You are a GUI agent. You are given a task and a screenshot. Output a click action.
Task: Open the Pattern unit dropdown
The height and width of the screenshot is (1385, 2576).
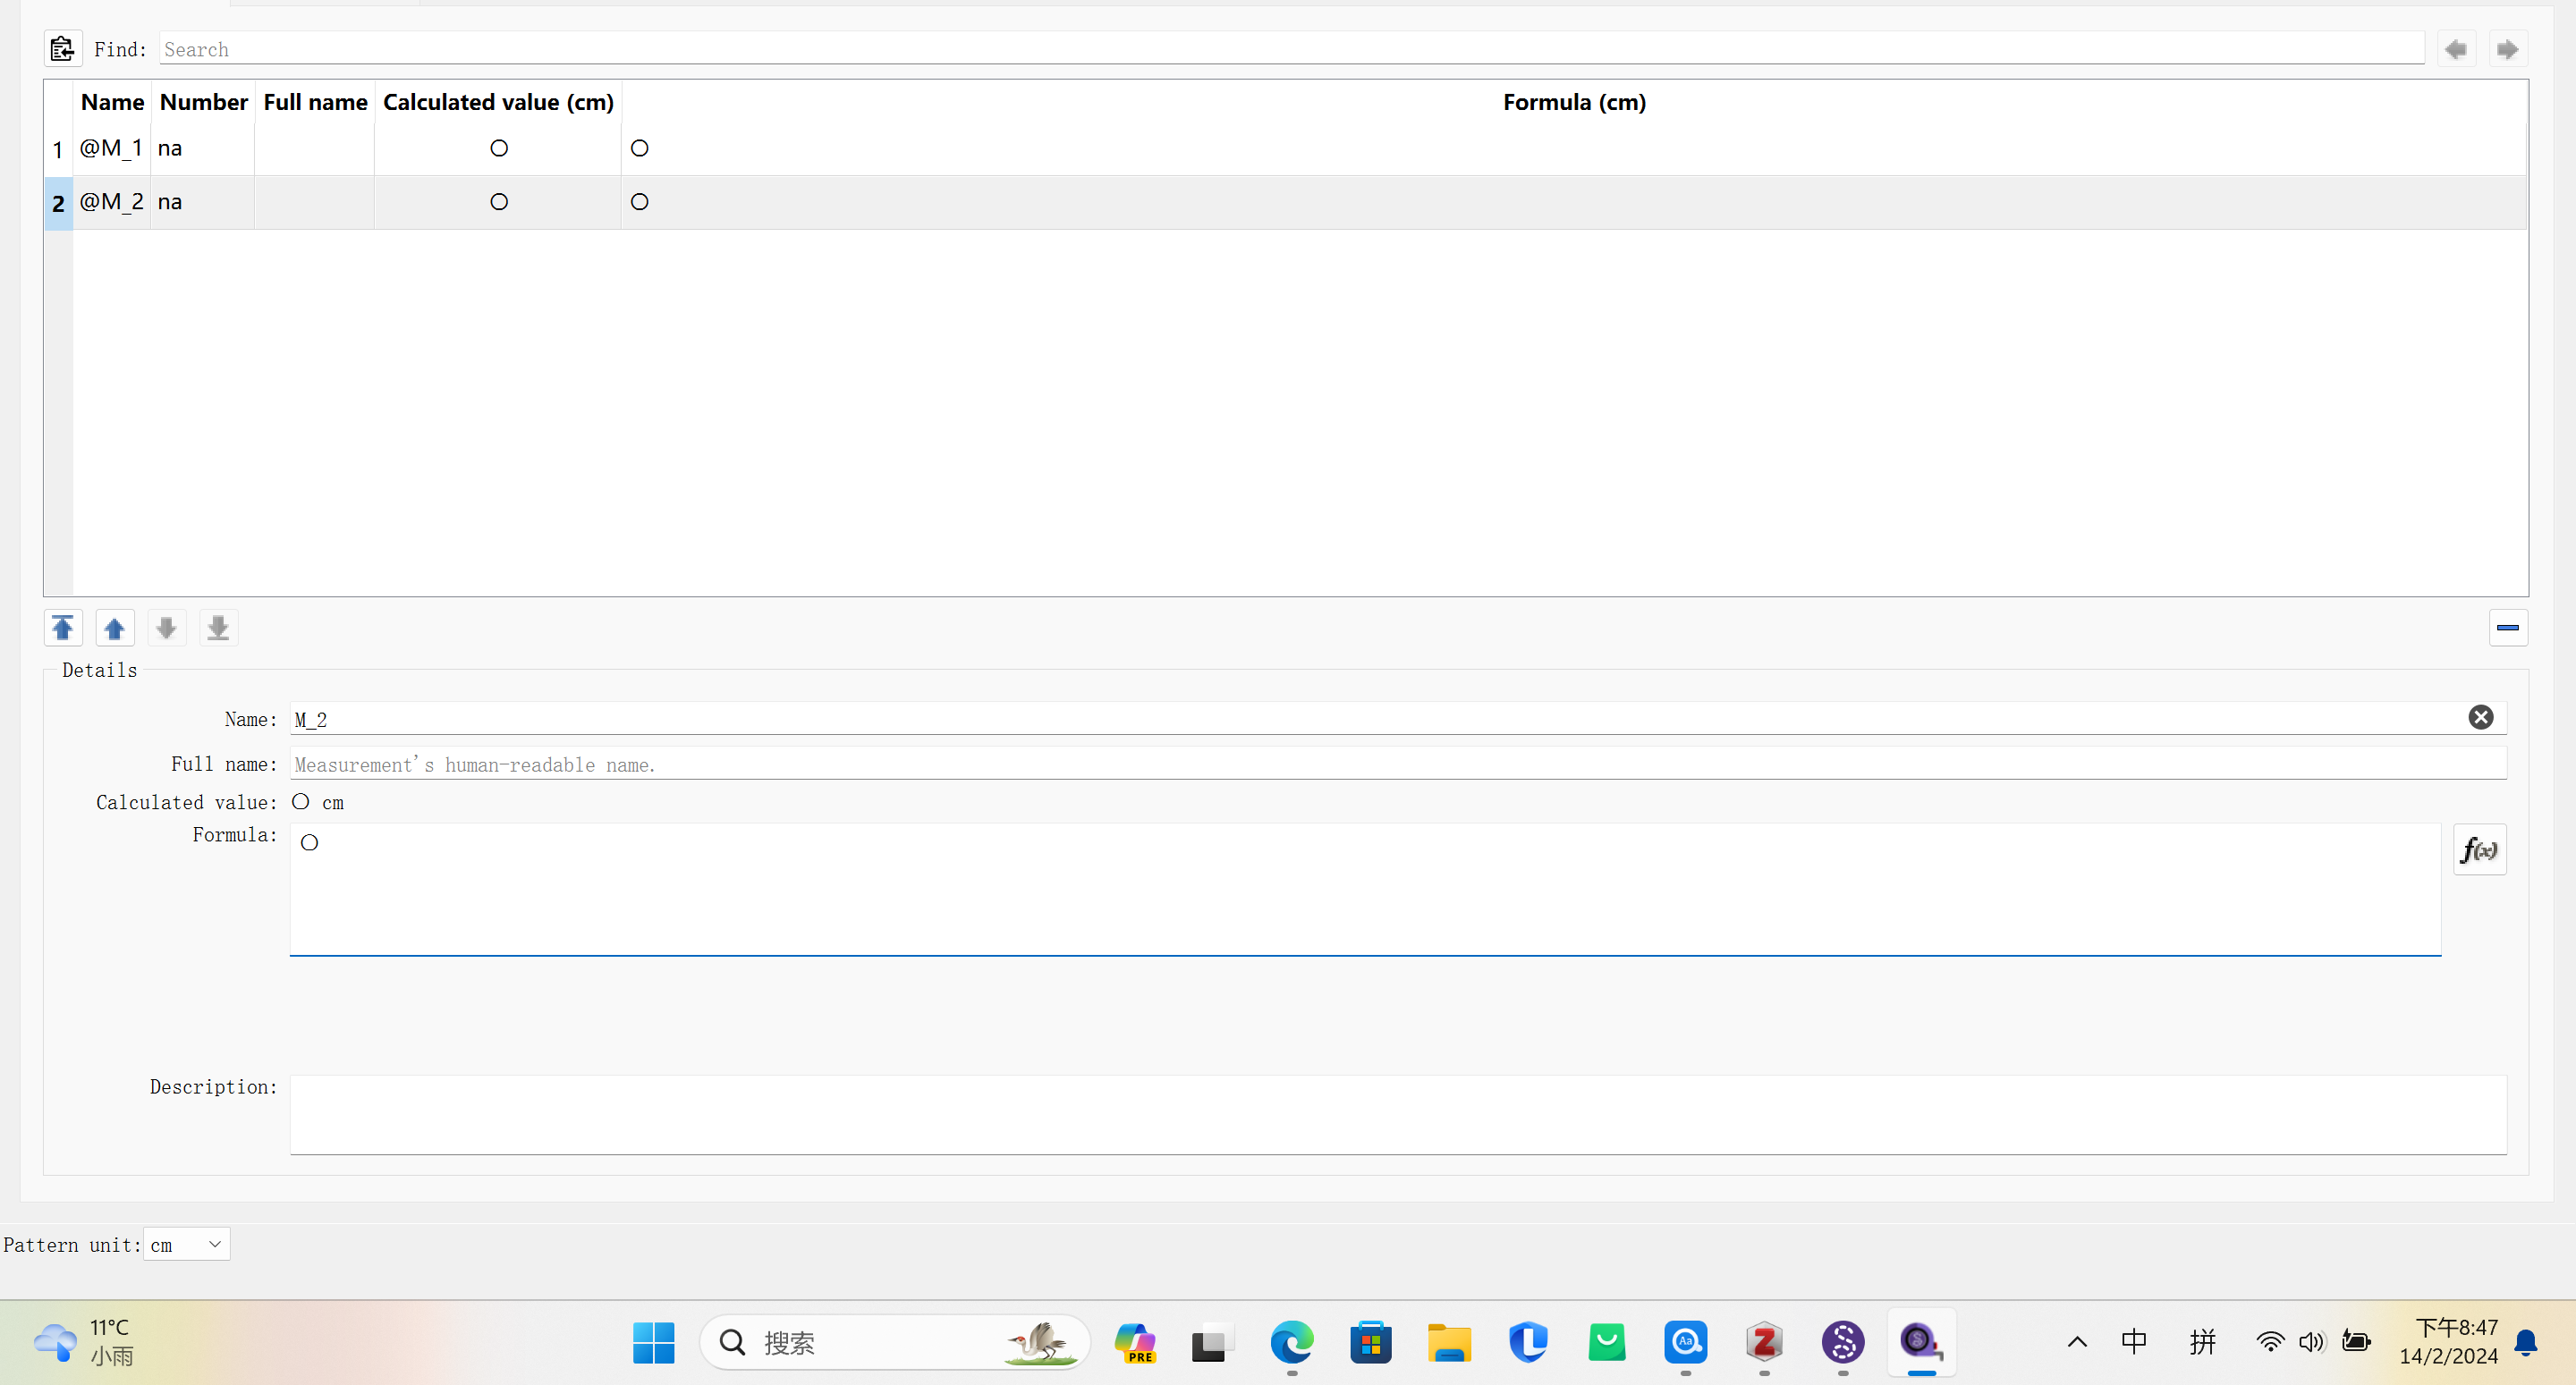coord(187,1244)
